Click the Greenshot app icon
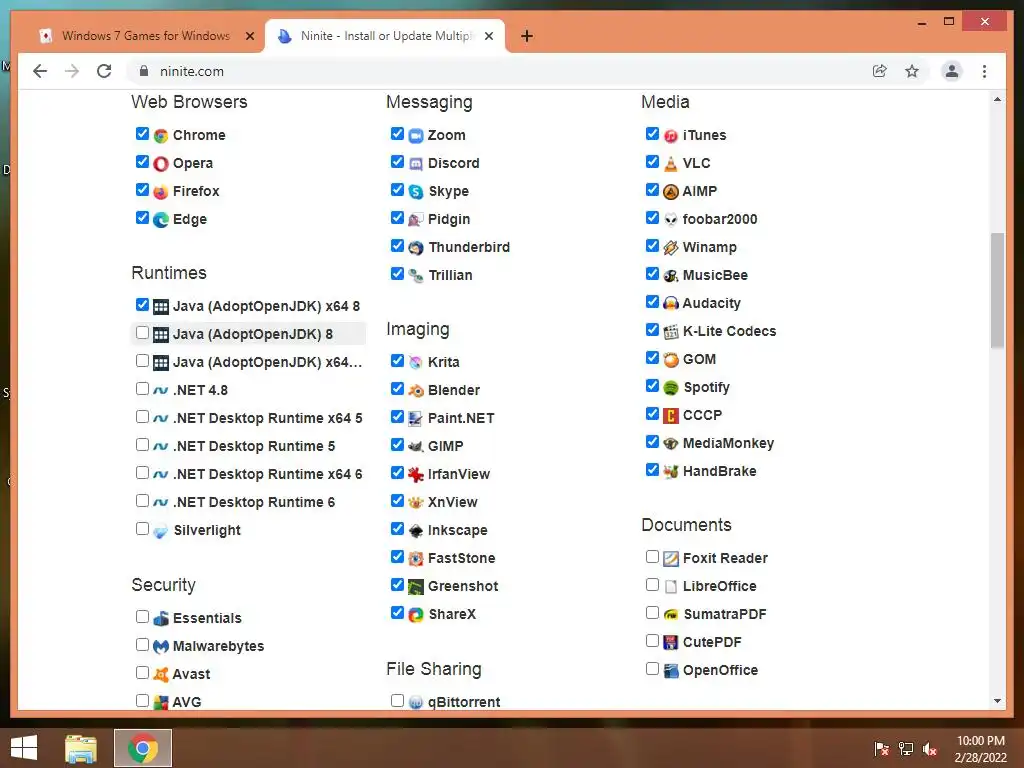Screen dimensions: 1024x768 (x=416, y=587)
